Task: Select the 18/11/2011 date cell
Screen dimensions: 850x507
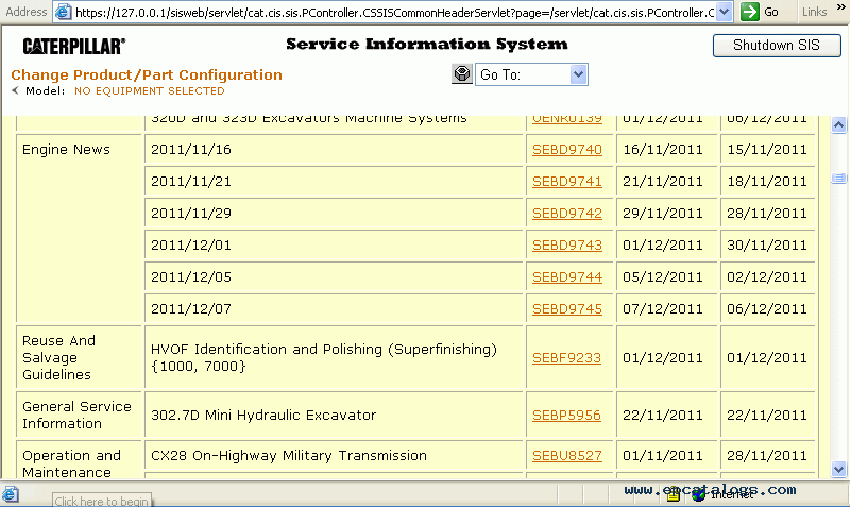Action: tap(768, 182)
